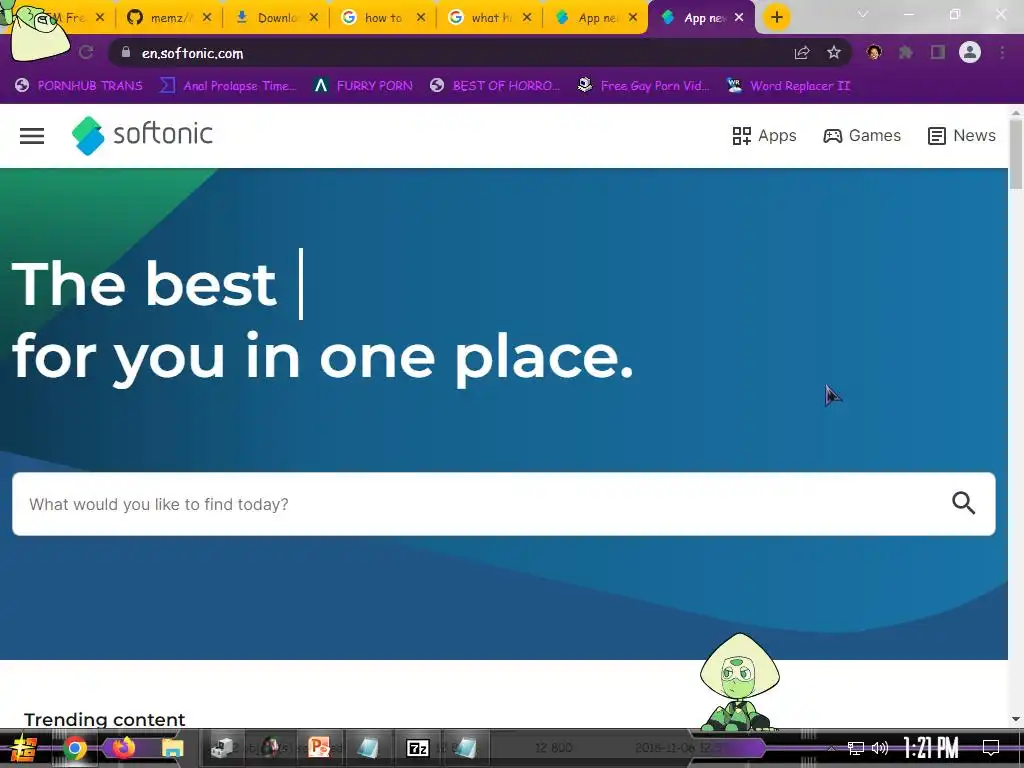Open the Windows Start button
Viewport: 1024px width, 768px height.
pos(24,748)
